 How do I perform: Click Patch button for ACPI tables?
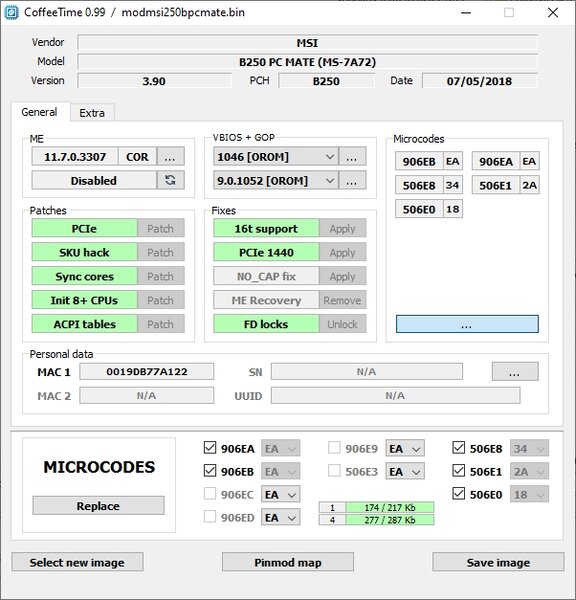point(161,324)
